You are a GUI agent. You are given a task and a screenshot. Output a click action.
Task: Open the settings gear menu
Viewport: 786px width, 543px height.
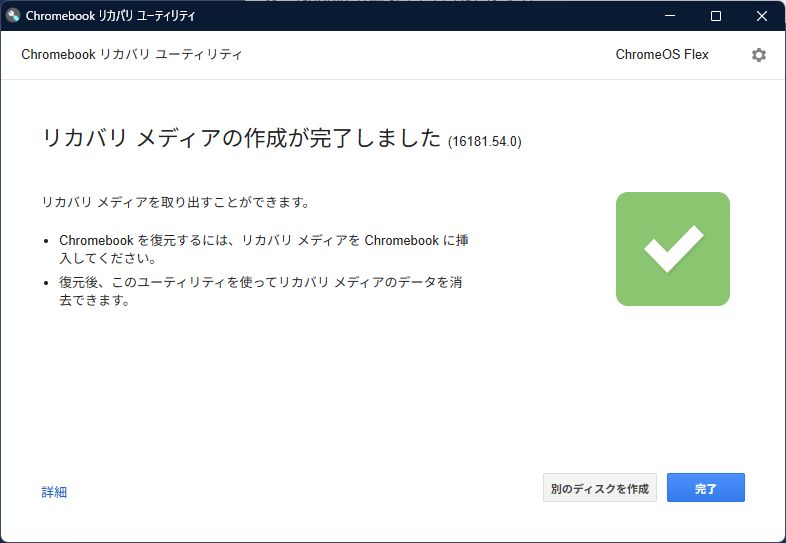coord(758,55)
